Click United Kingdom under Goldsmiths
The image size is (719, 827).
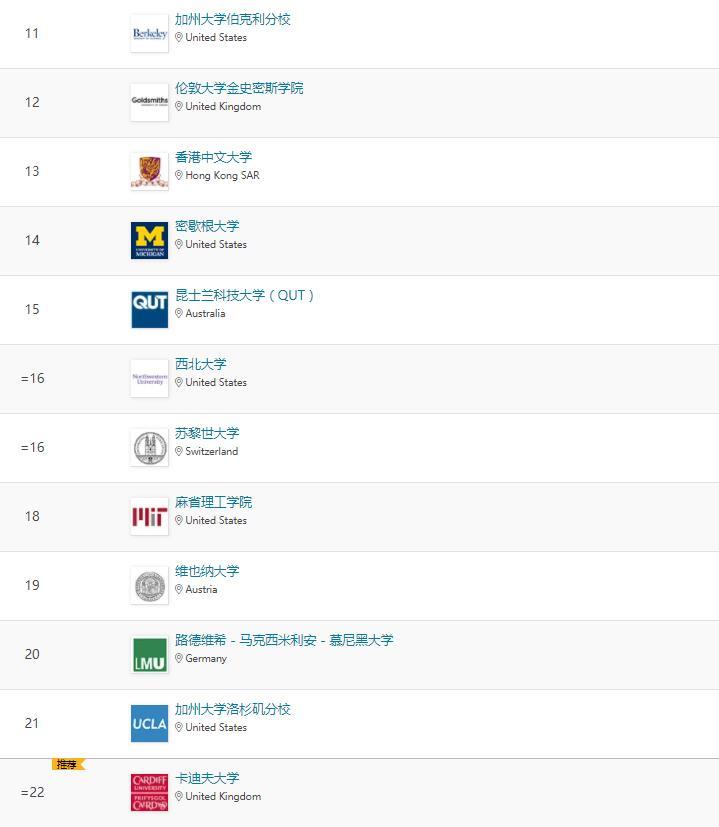[x=223, y=107]
